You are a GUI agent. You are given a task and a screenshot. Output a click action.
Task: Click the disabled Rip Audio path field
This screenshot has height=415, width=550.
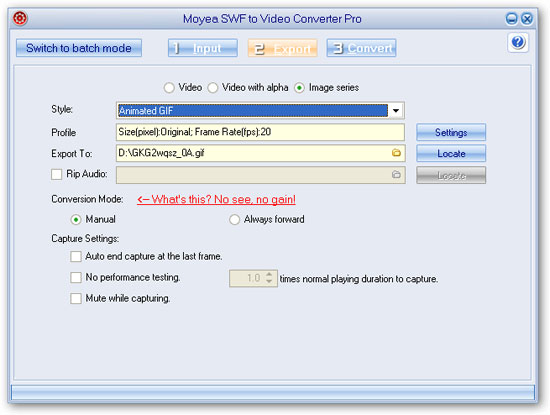261,175
